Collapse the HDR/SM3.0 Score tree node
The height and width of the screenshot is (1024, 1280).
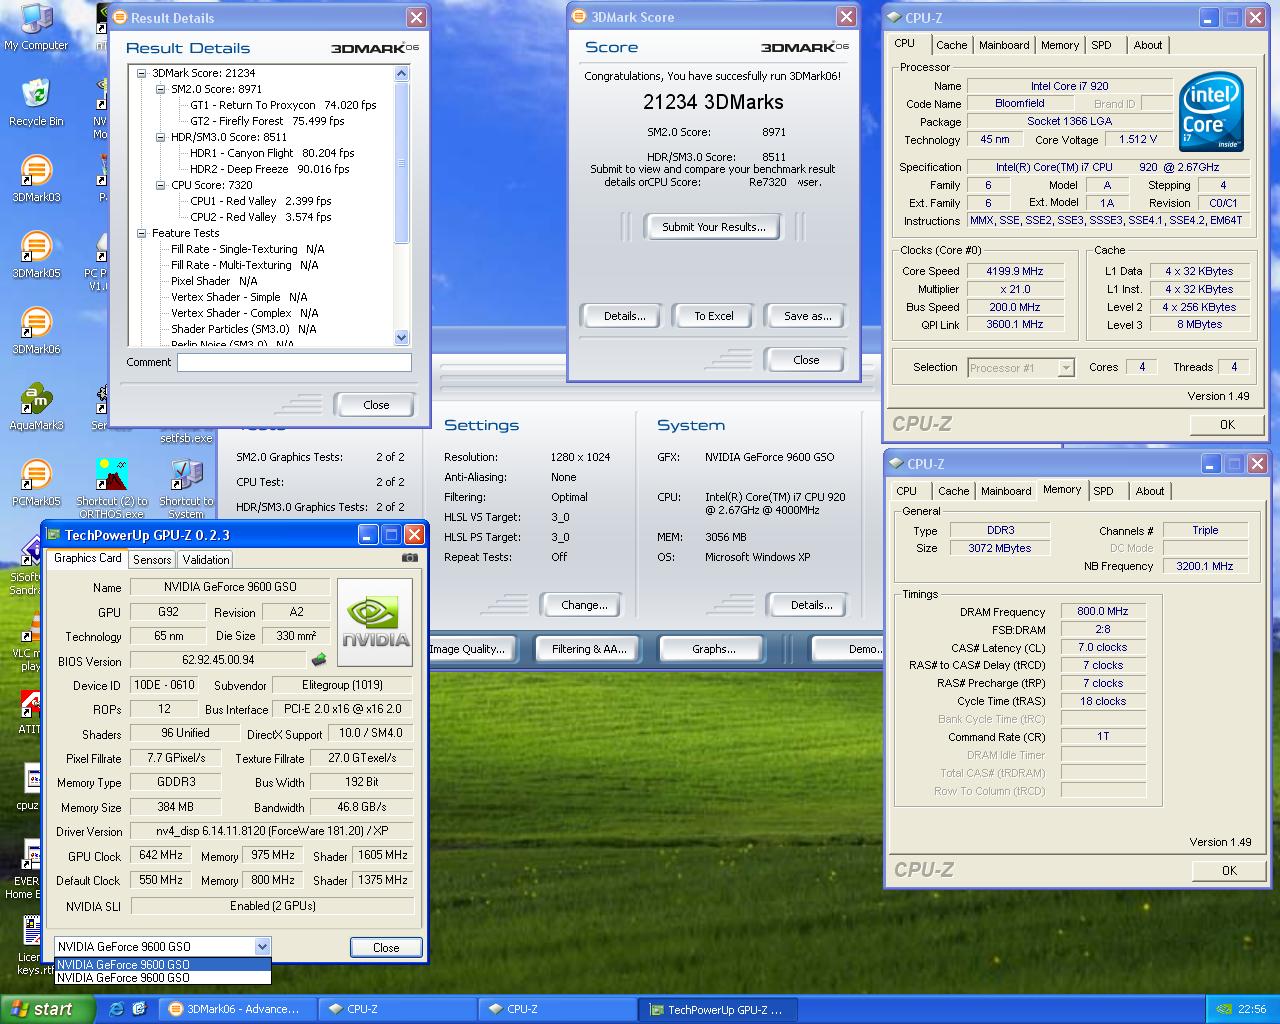coord(160,137)
